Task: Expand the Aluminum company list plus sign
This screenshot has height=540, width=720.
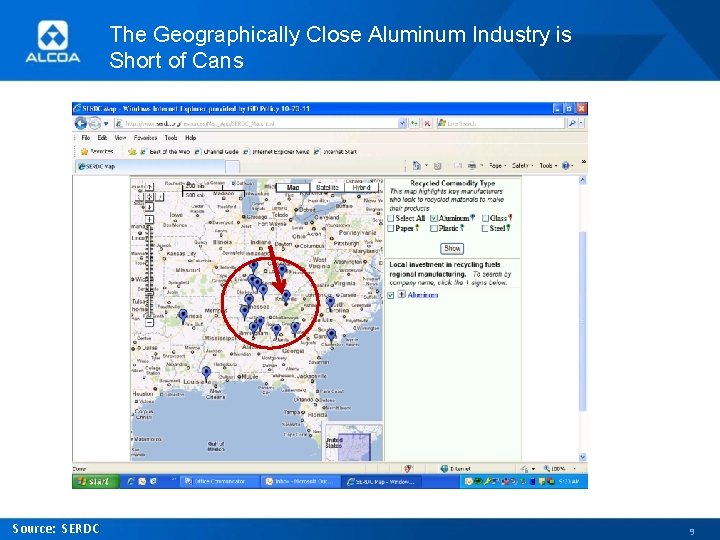Action: [x=401, y=294]
